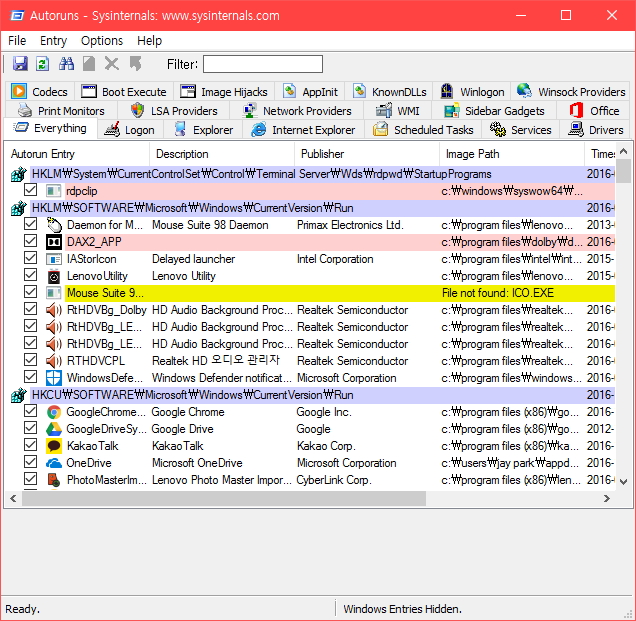
Task: Click the Properties page toolbar icon
Action: 89,64
